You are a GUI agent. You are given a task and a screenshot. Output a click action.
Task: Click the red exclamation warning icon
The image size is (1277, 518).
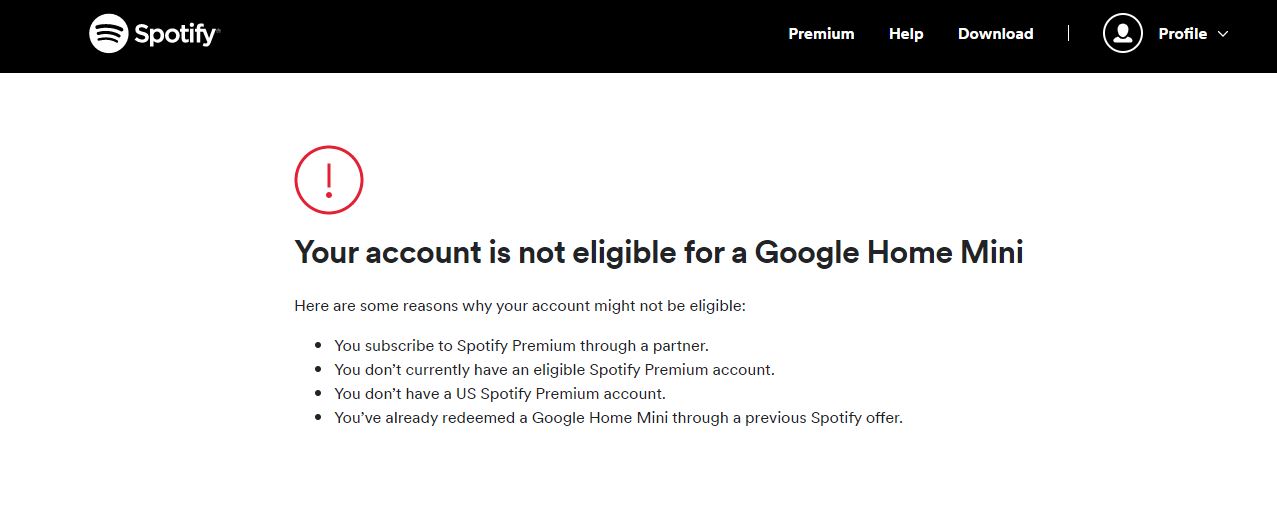tap(329, 180)
